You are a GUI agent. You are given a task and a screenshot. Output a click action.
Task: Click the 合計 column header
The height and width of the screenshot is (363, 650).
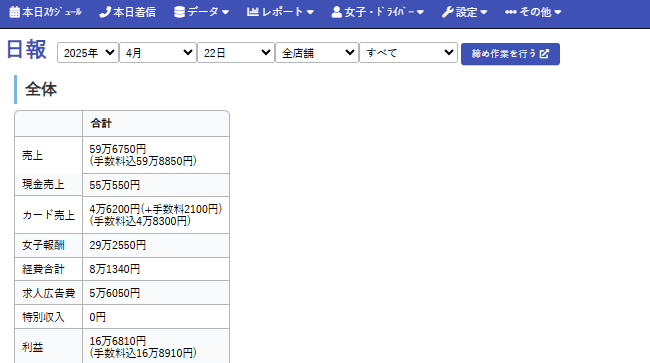pyautogui.click(x=101, y=123)
